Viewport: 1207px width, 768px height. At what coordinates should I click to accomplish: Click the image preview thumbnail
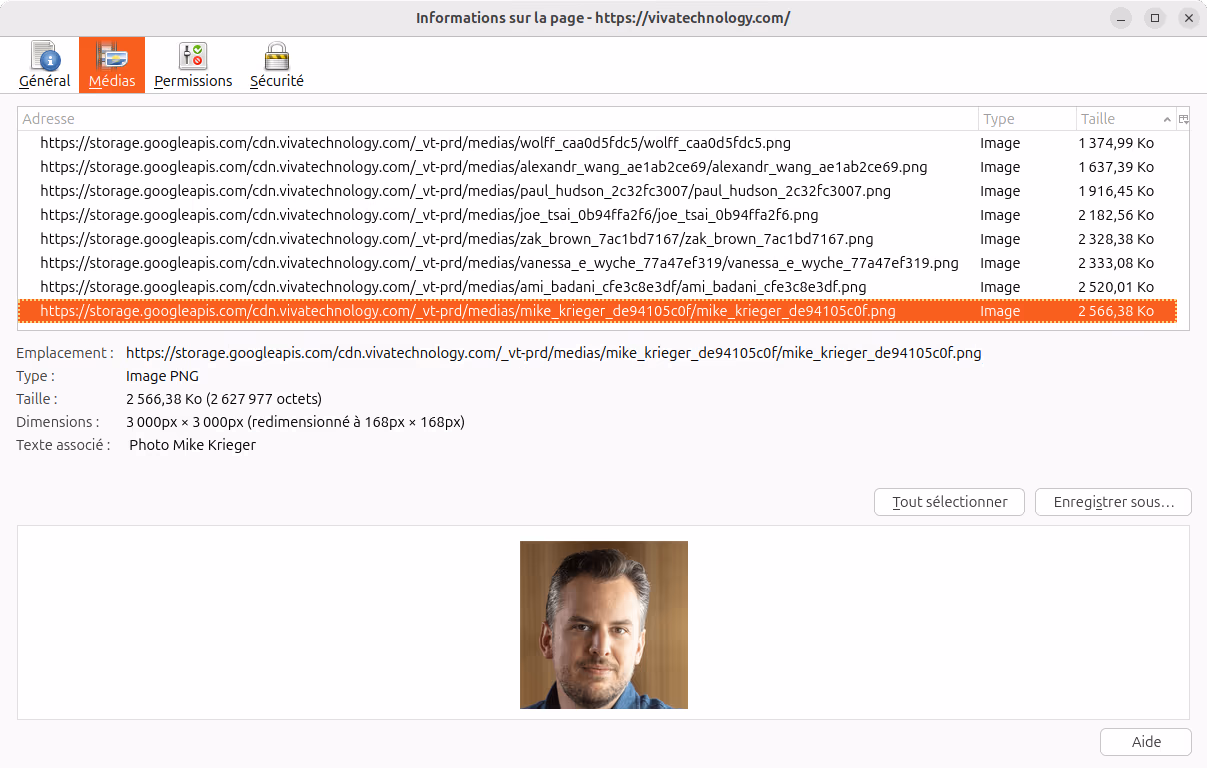(x=604, y=625)
